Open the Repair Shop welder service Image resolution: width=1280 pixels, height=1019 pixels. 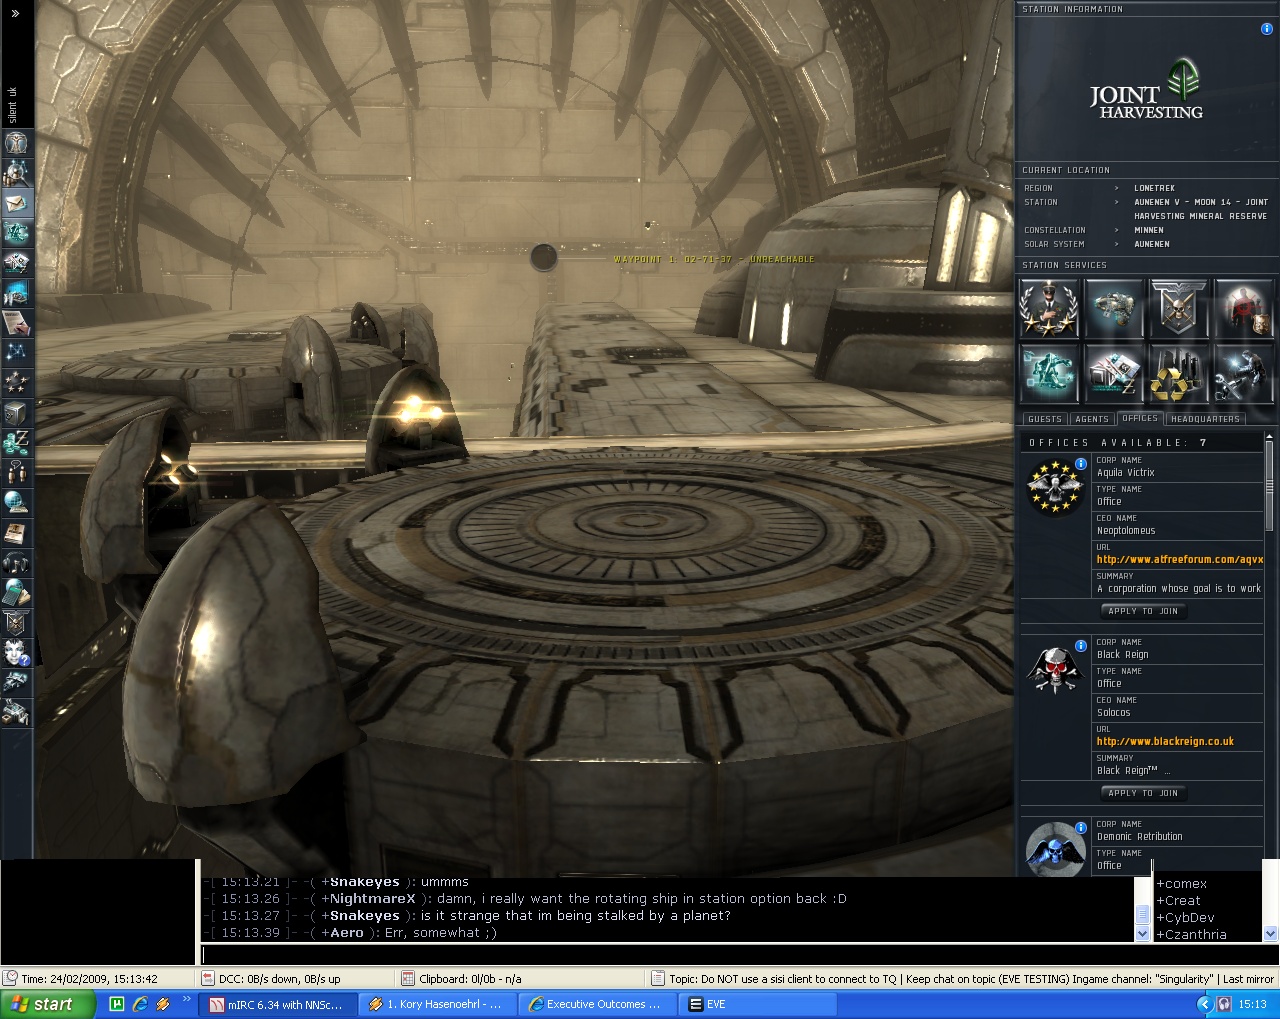point(1243,373)
